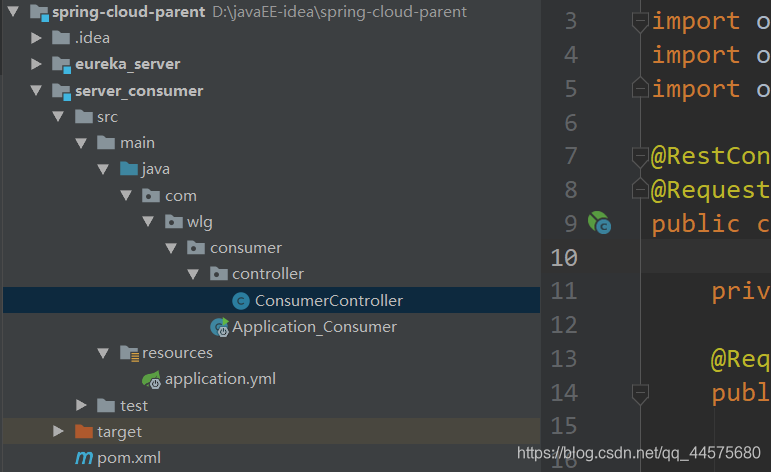Toggle the fold marker on line 14
This screenshot has height=472, width=771.
coord(639,393)
